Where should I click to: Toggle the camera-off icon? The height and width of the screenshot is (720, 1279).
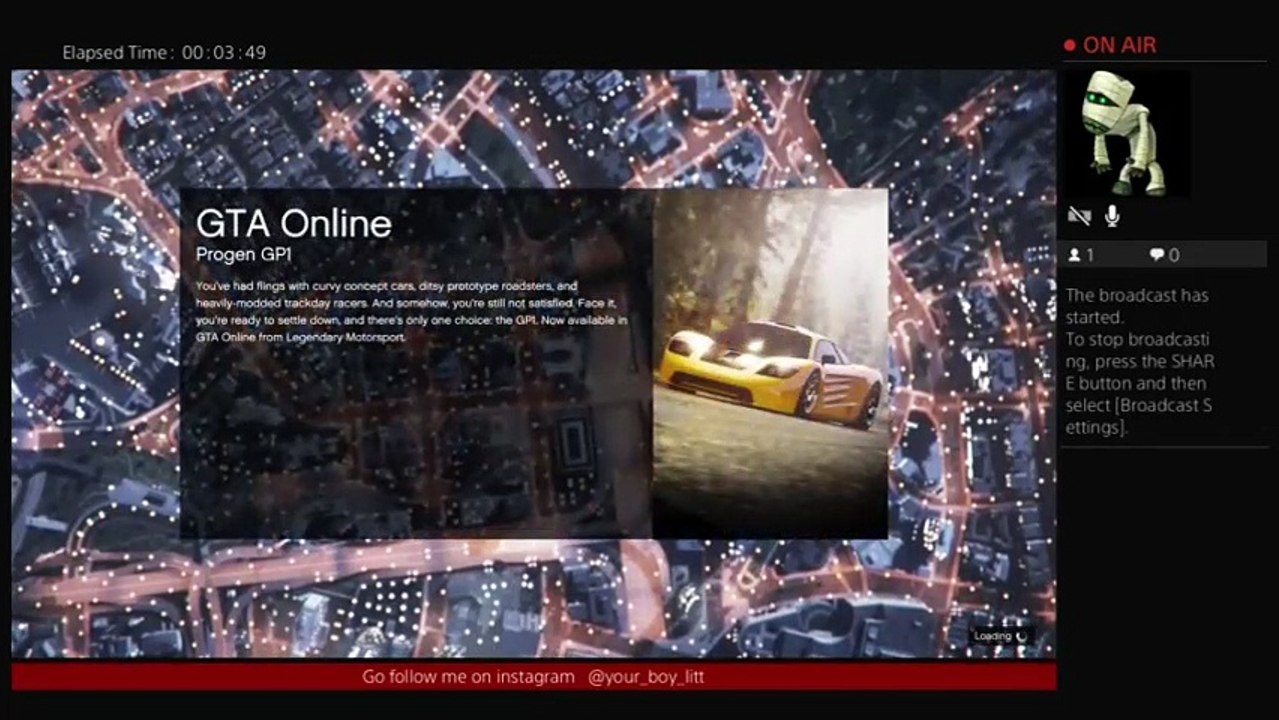1079,216
